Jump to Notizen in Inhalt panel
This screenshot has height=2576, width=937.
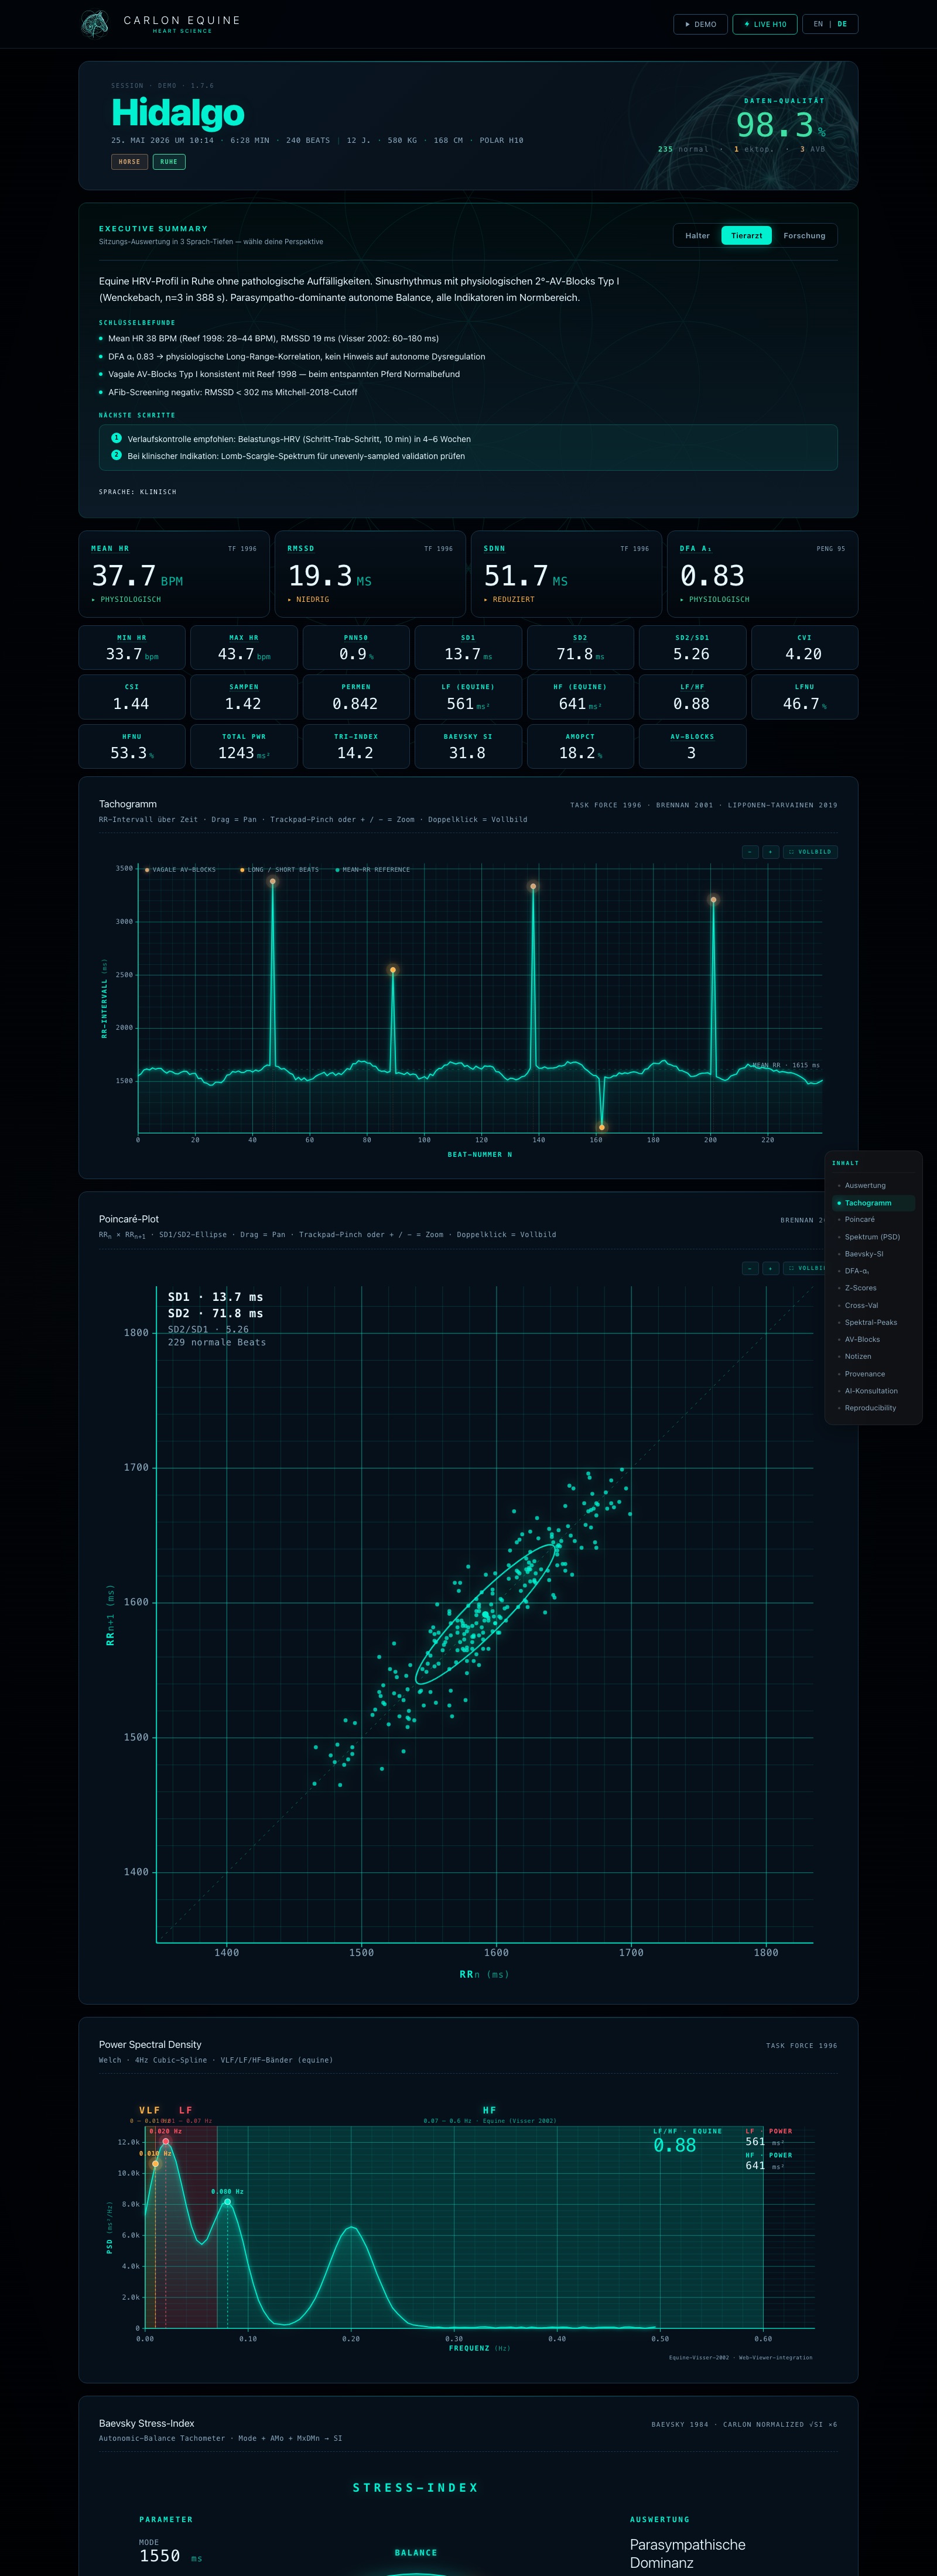pos(874,1356)
